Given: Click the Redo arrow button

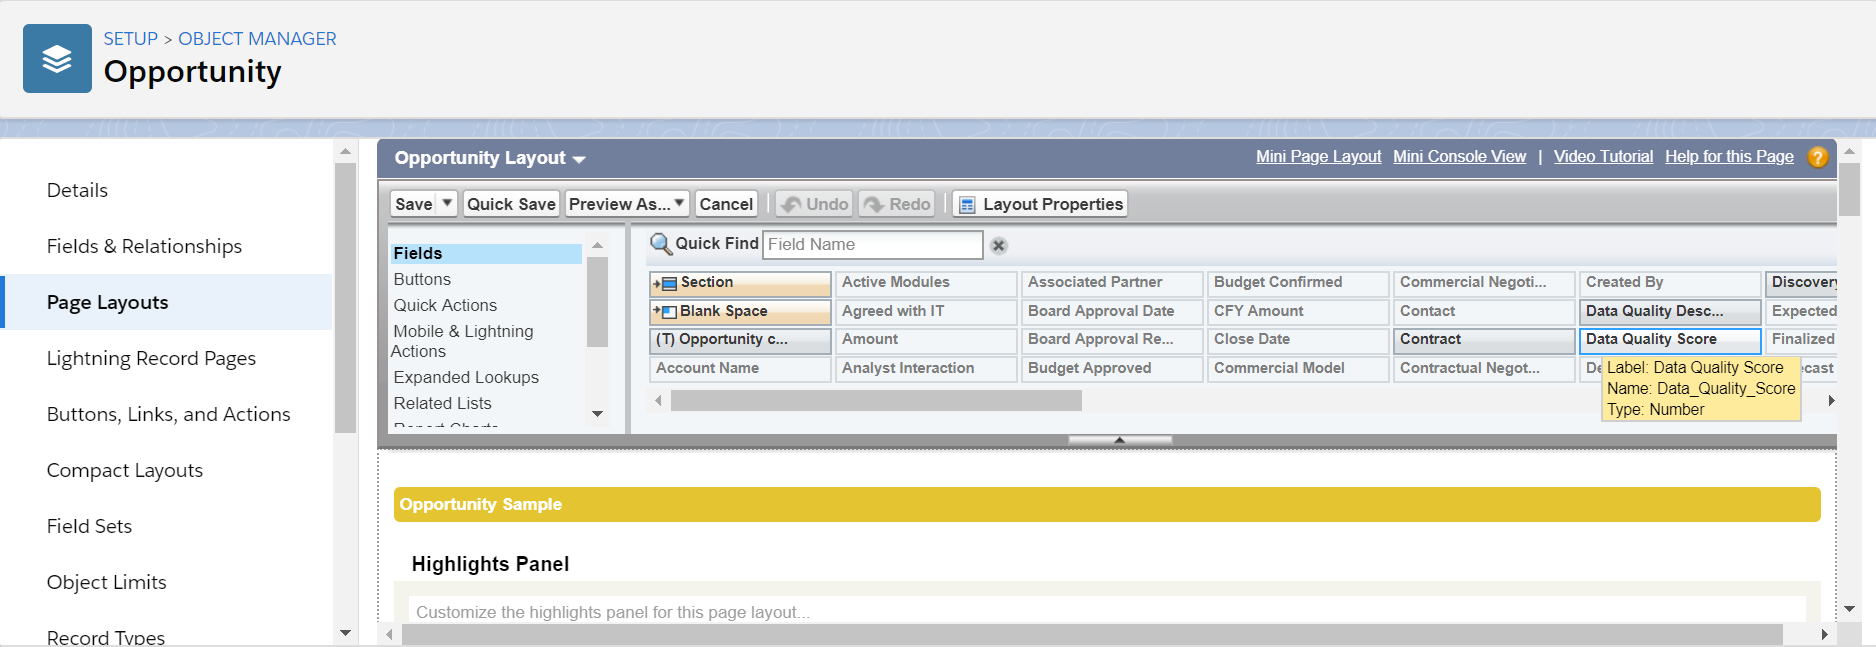Looking at the screenshot, I should click(897, 204).
